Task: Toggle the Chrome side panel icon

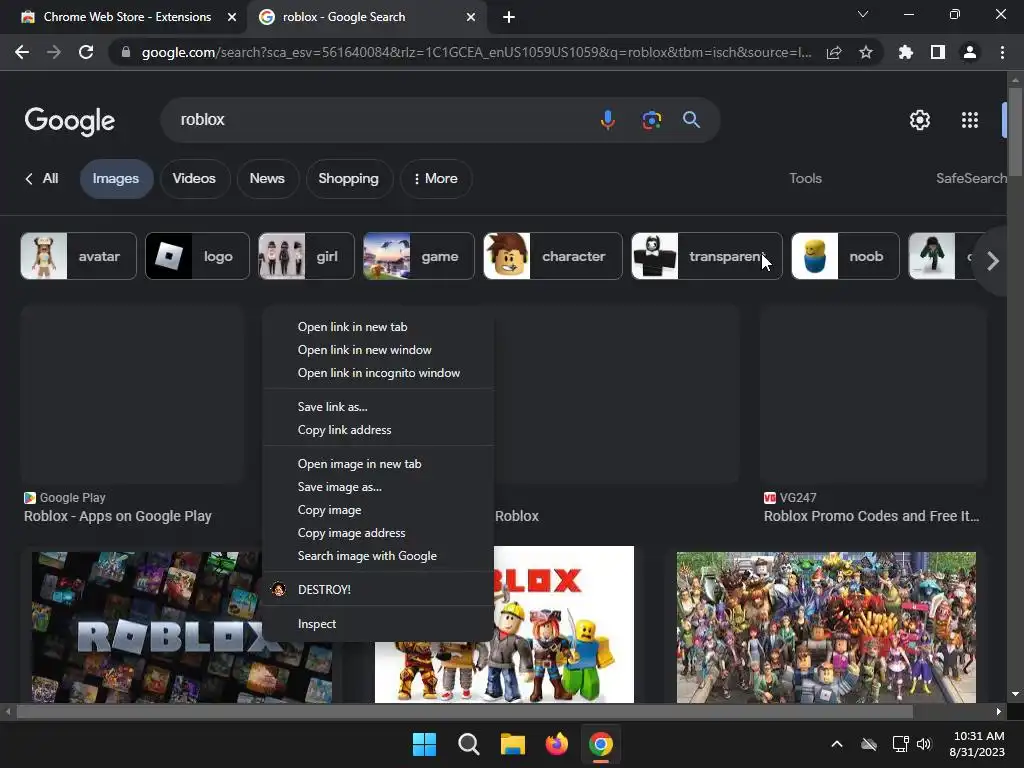Action: 938,52
